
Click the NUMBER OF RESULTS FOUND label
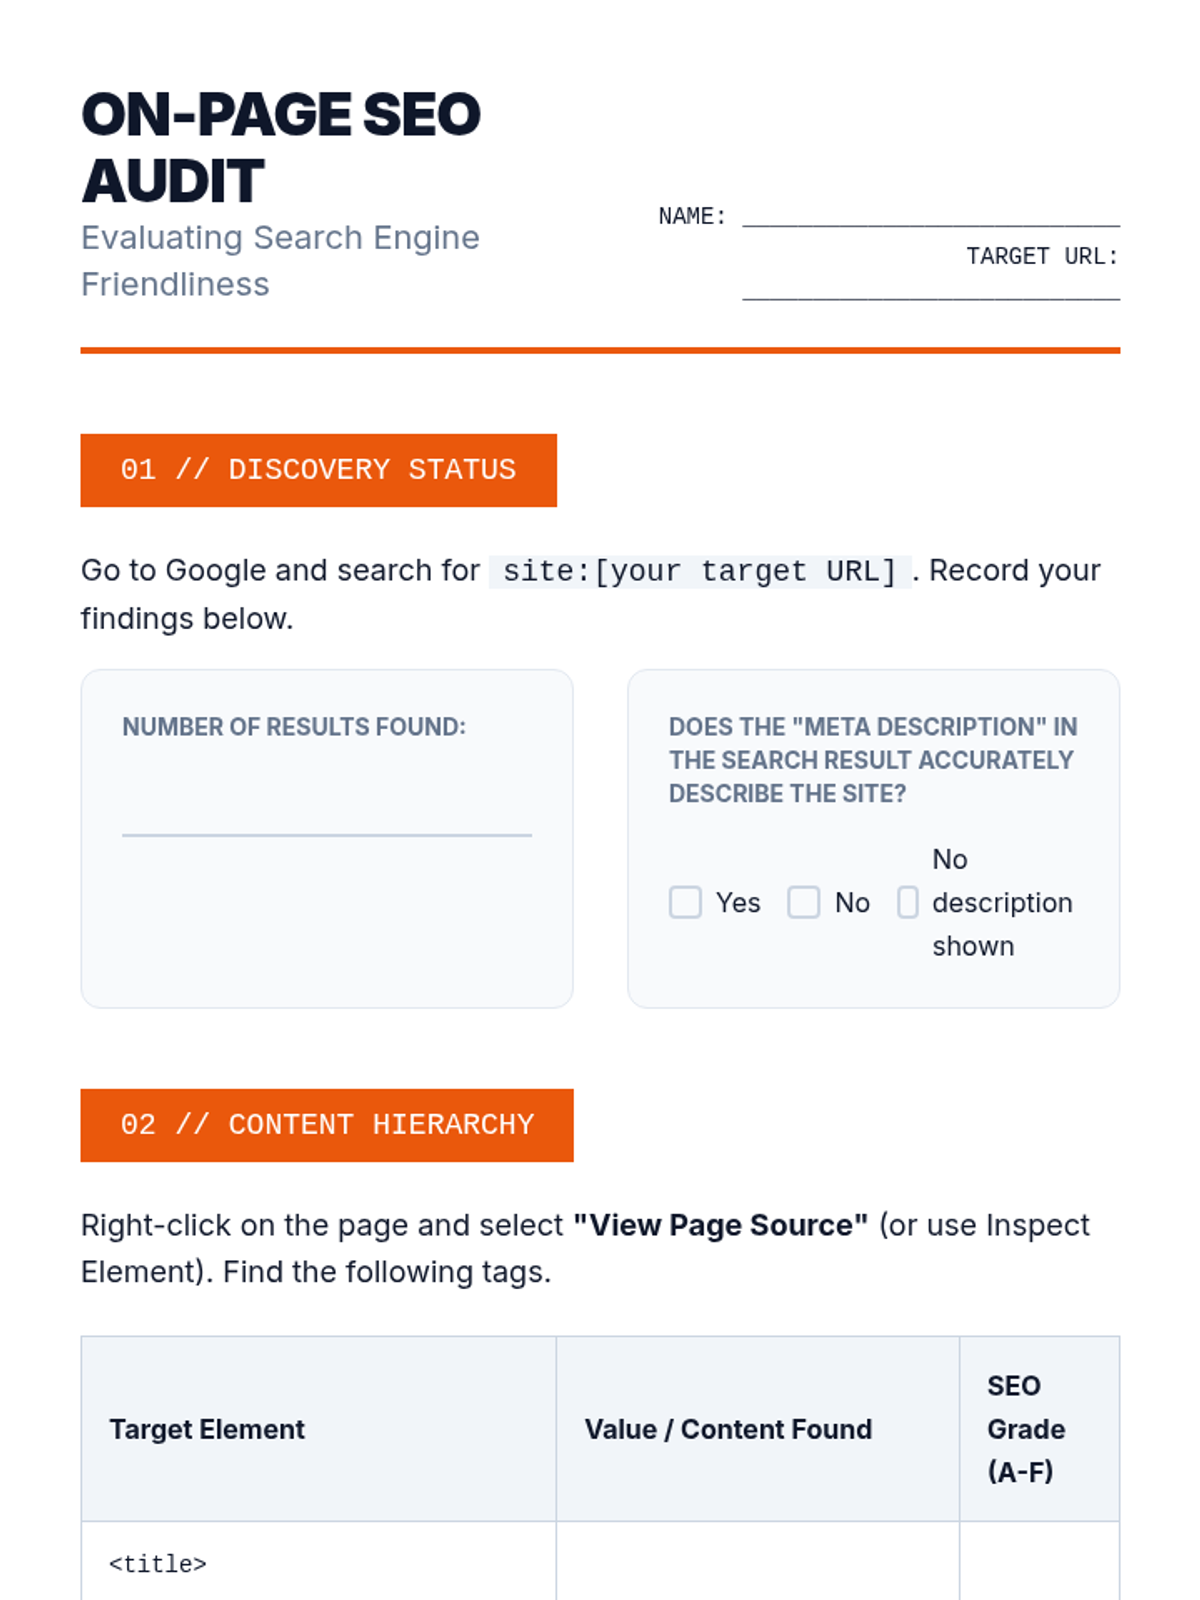[294, 727]
